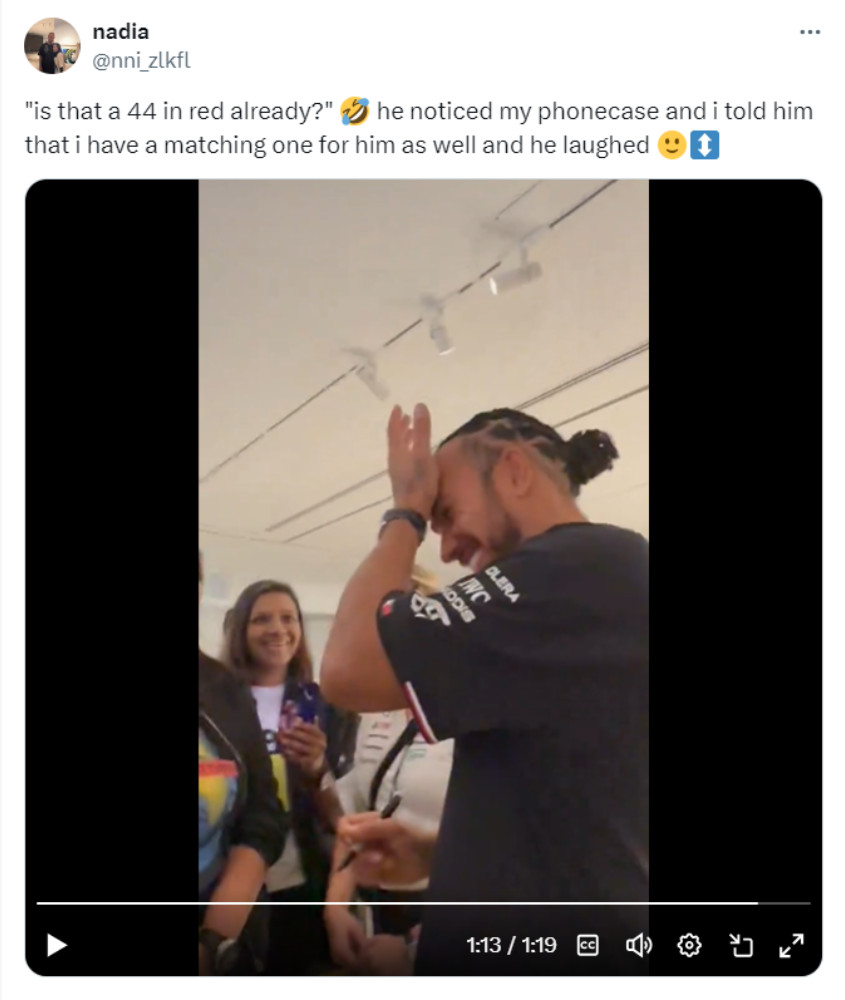Click the right black video letterbox area

click(735, 542)
